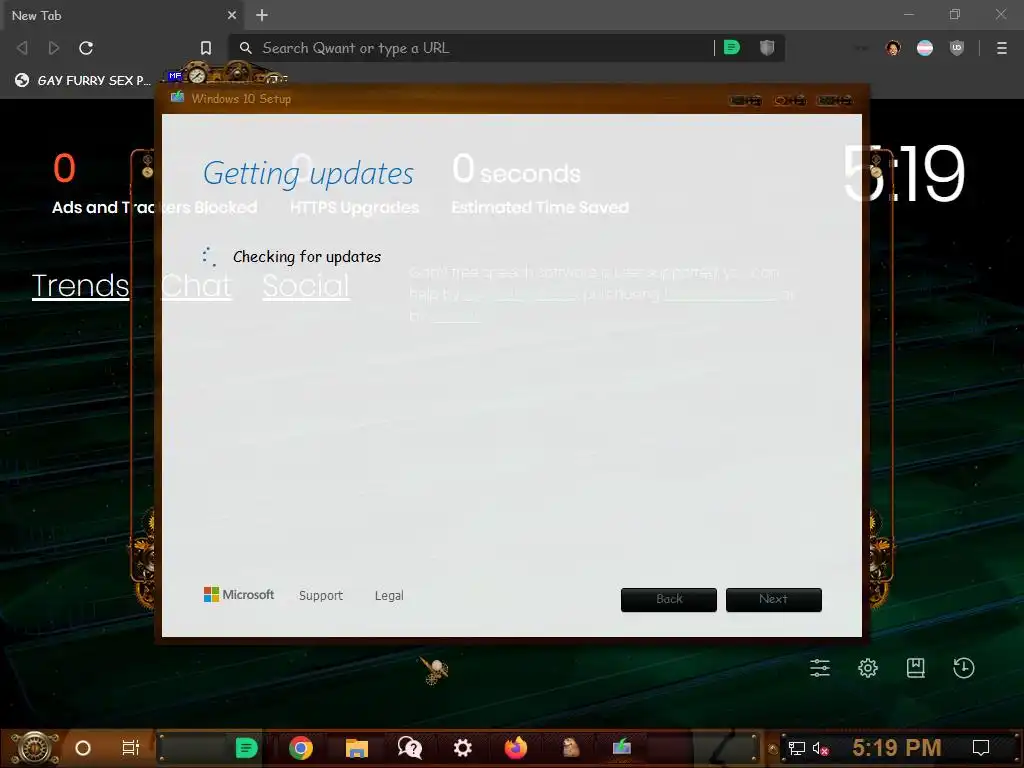The image size is (1024, 768).
Task: Open the browser hamburger menu
Action: click(1001, 48)
